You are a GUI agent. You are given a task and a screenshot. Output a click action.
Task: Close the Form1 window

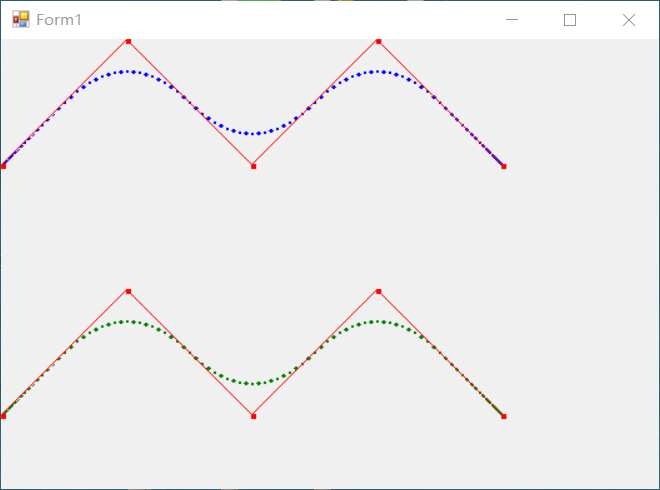tap(629, 20)
